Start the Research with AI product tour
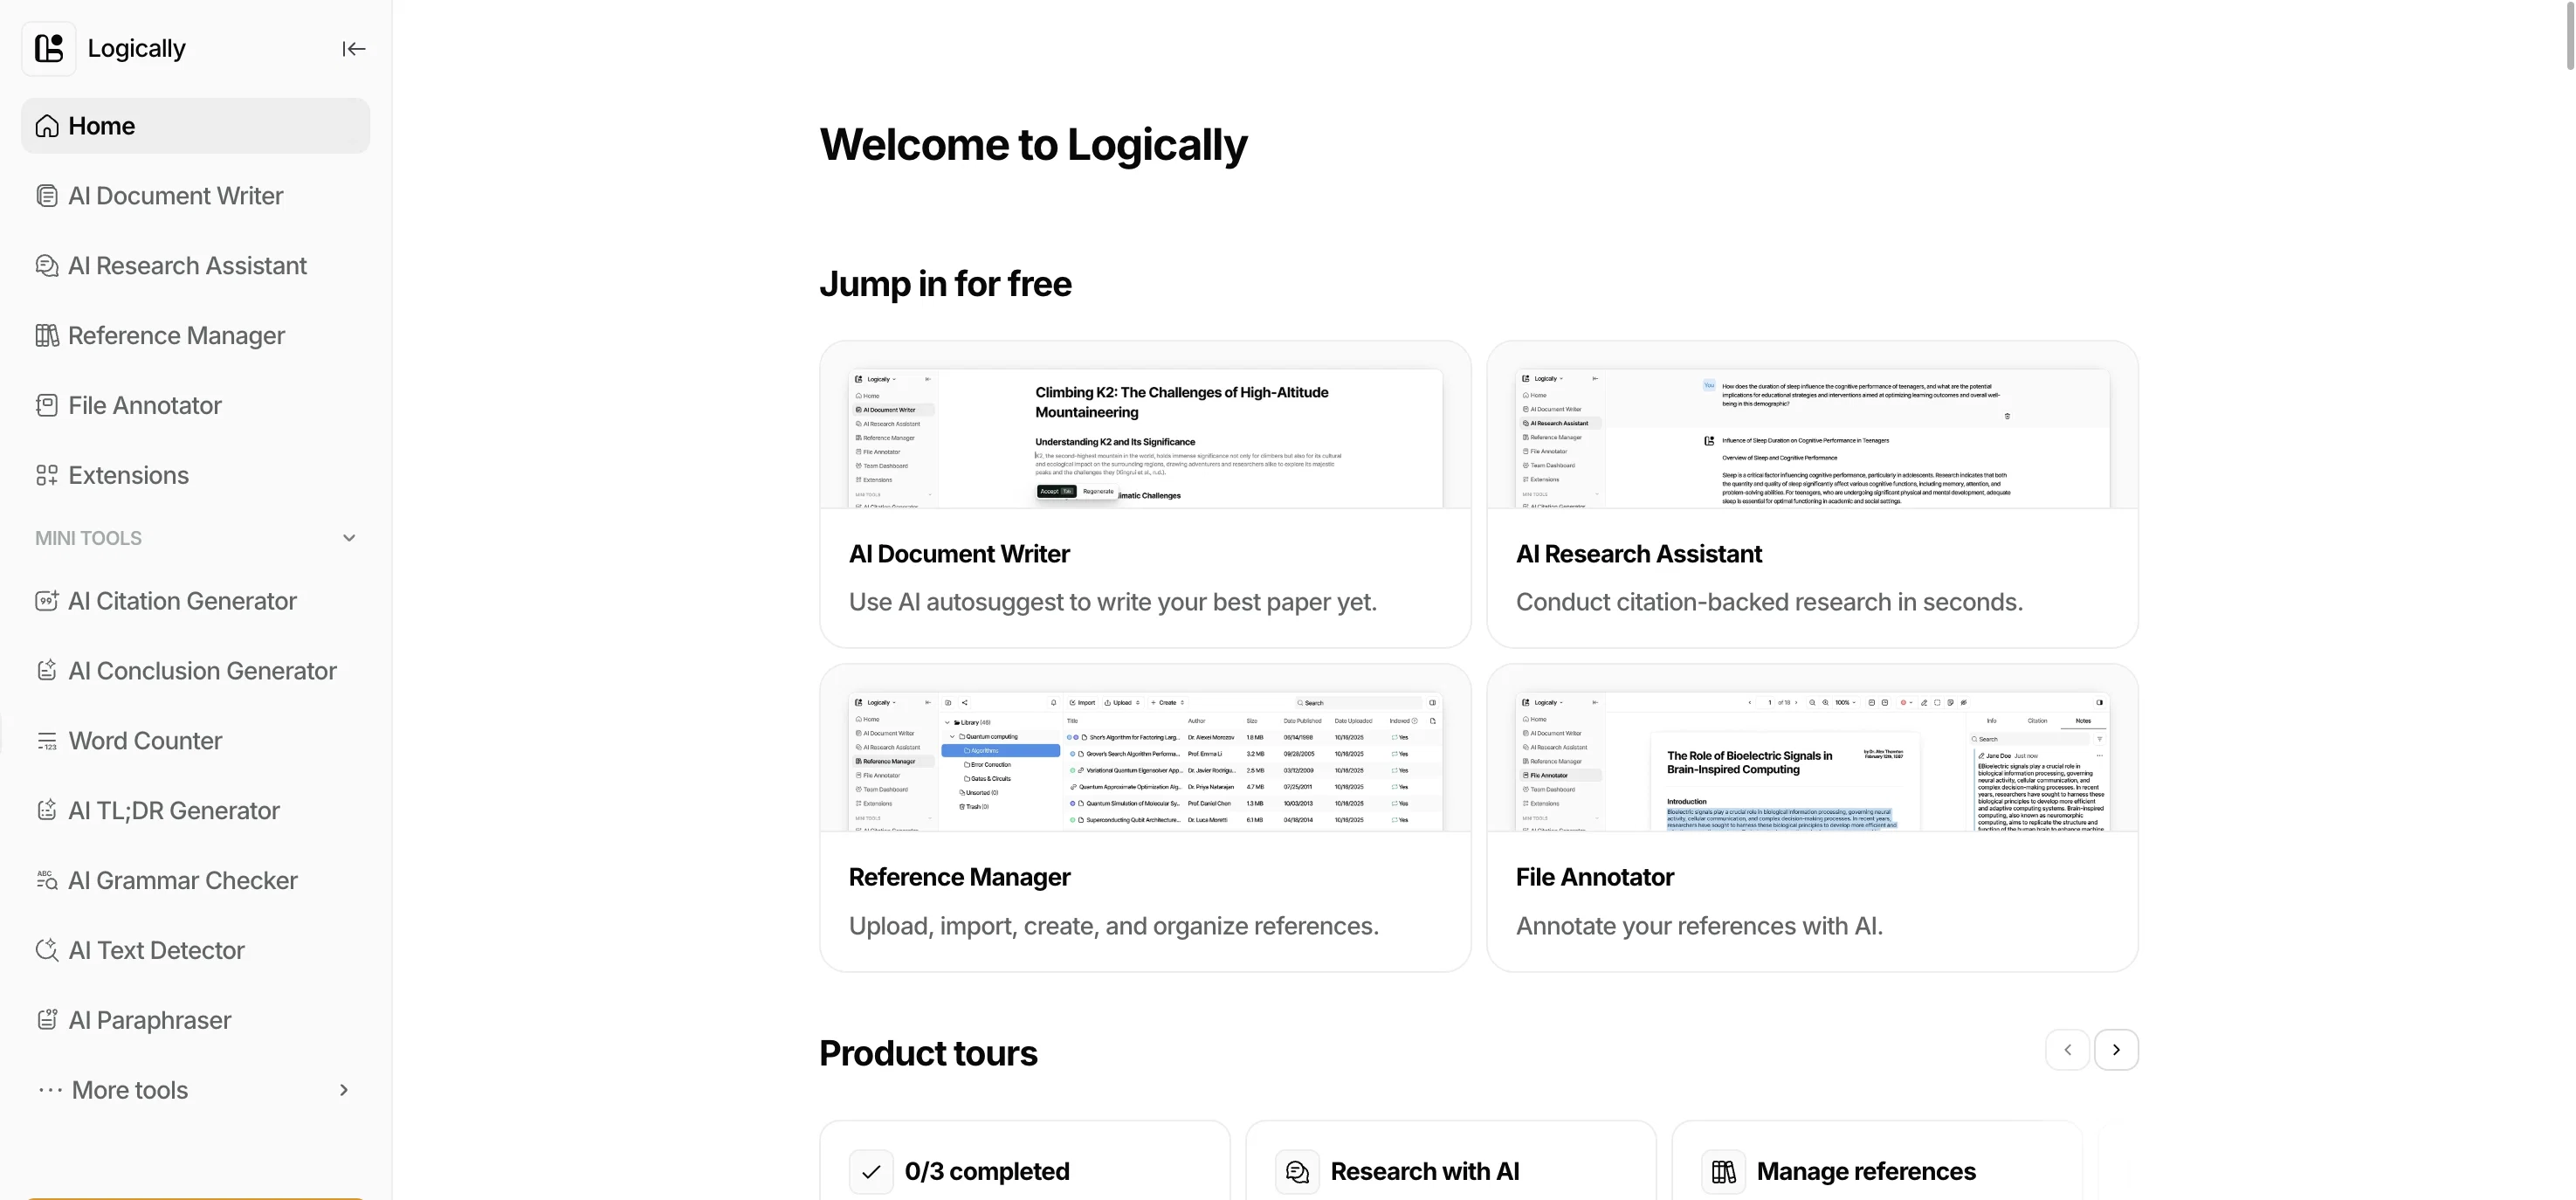 tap(1450, 1162)
